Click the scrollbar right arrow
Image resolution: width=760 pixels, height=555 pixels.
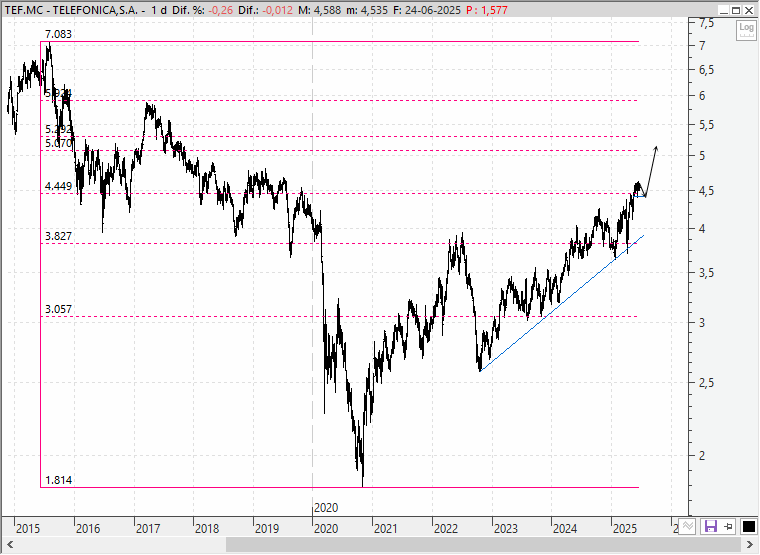point(750,545)
